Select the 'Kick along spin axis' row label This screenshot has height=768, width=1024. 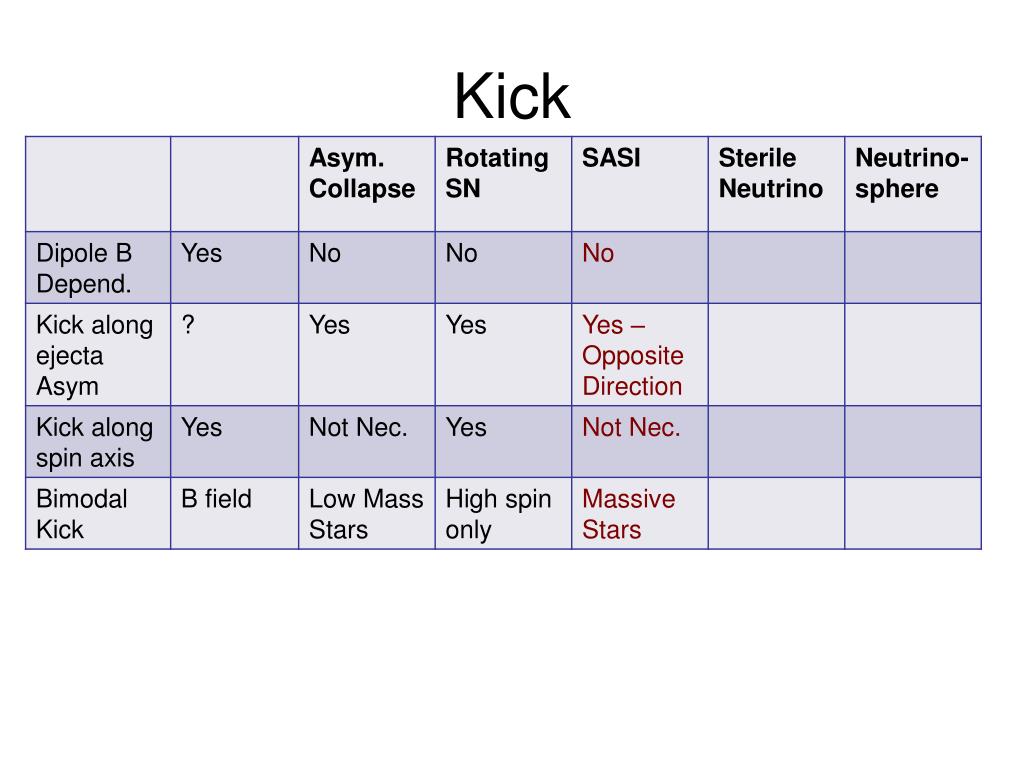[x=98, y=441]
